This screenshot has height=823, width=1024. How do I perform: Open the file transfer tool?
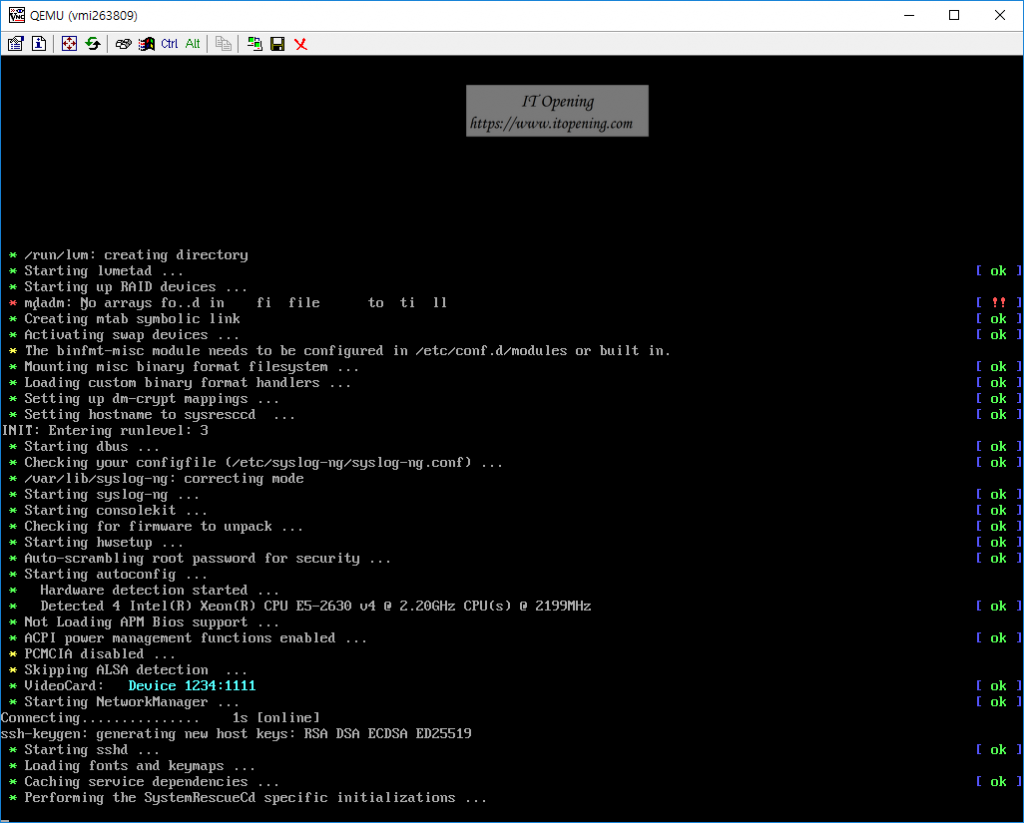pos(223,44)
